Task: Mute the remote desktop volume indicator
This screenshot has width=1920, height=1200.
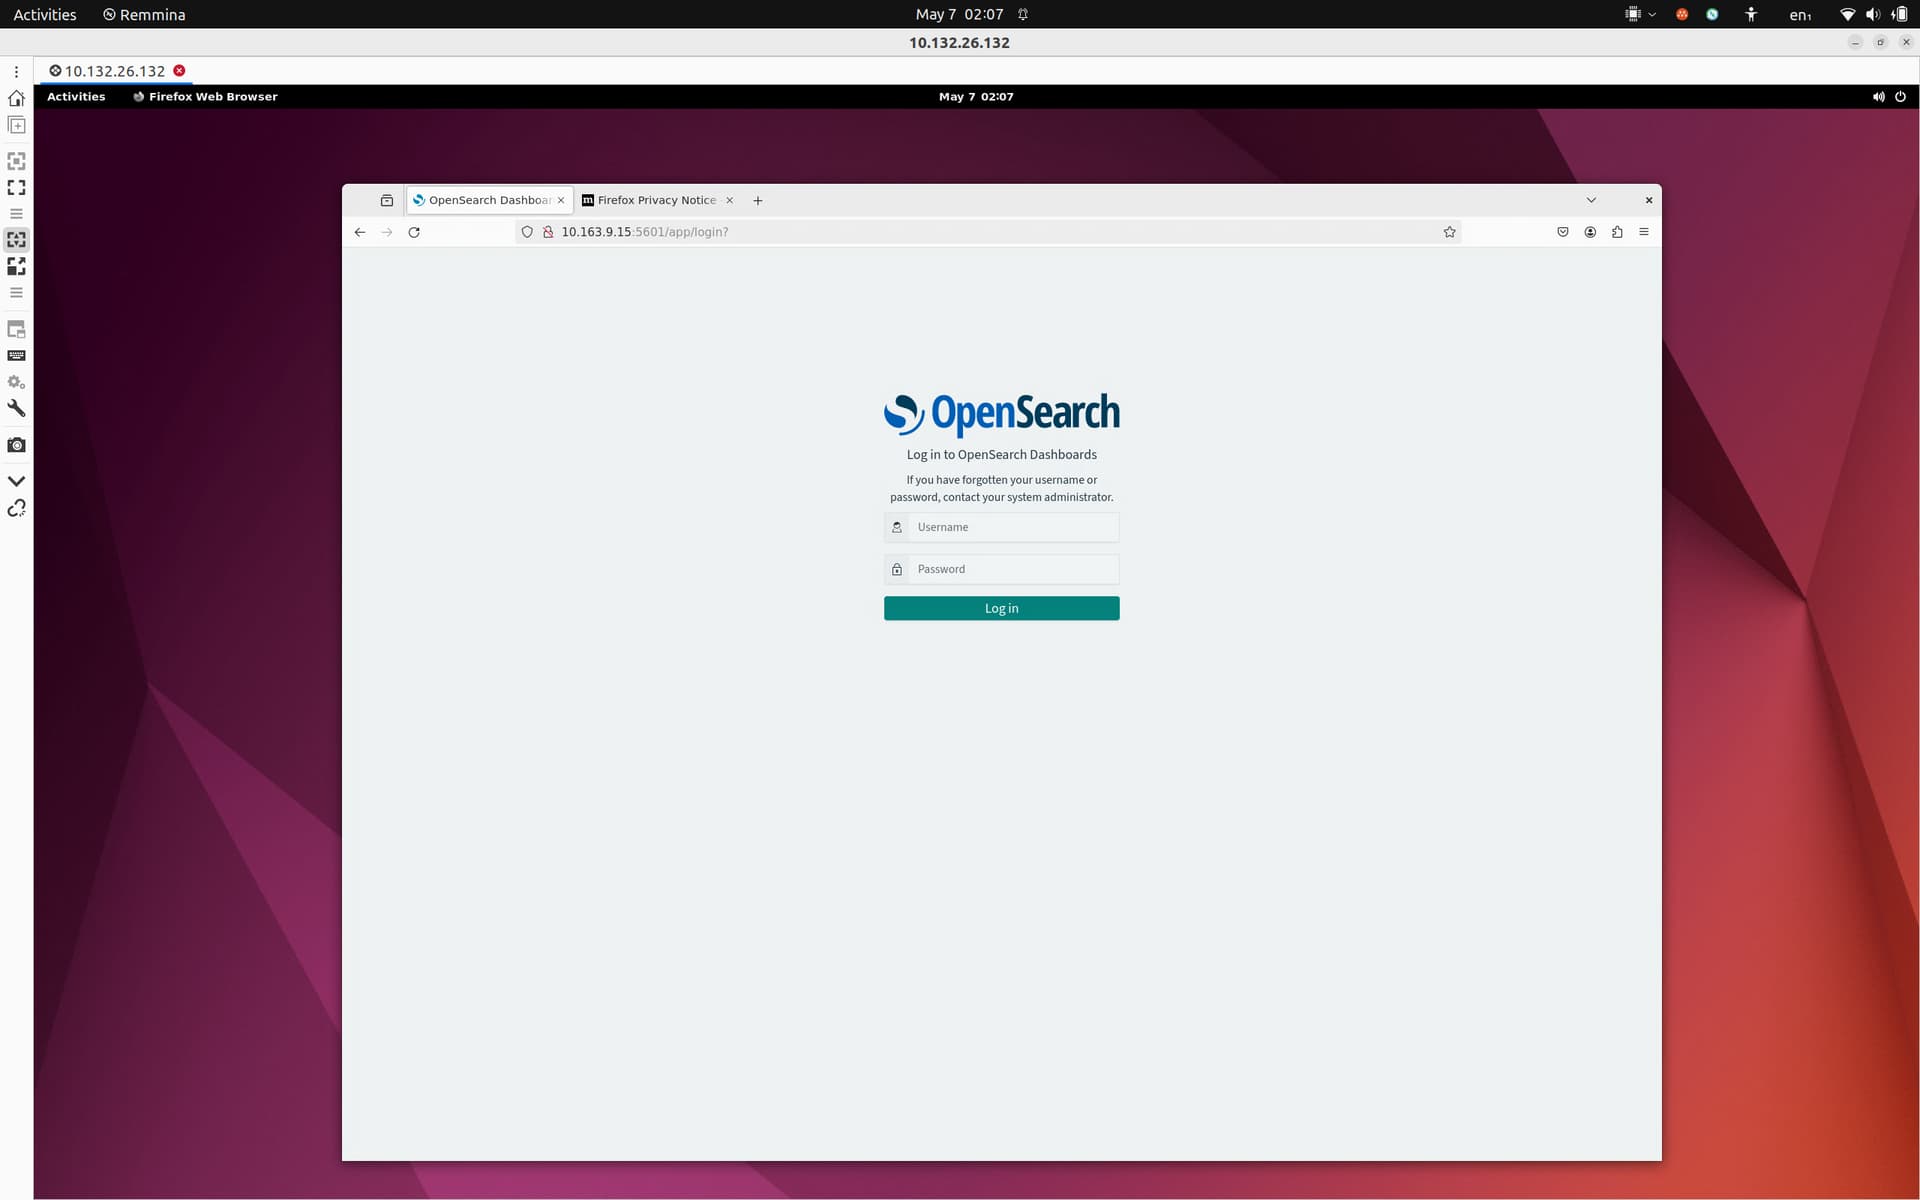Action: click(x=1878, y=96)
